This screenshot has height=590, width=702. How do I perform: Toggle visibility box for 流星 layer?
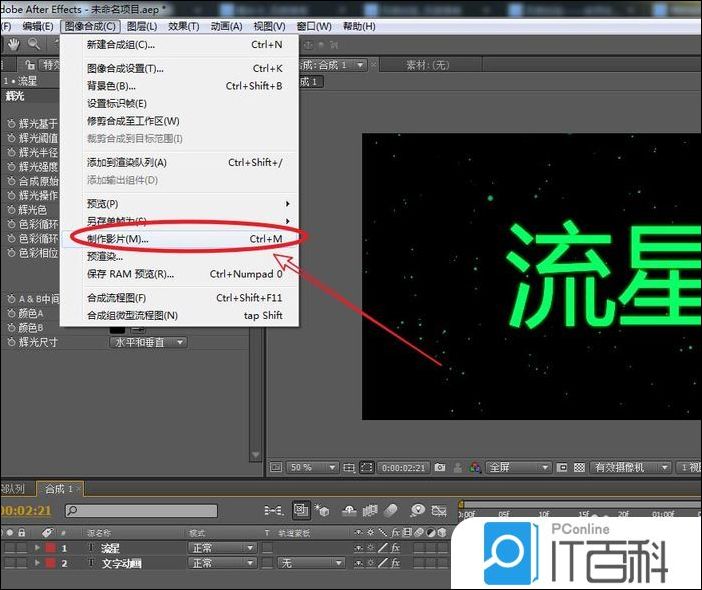(9, 547)
